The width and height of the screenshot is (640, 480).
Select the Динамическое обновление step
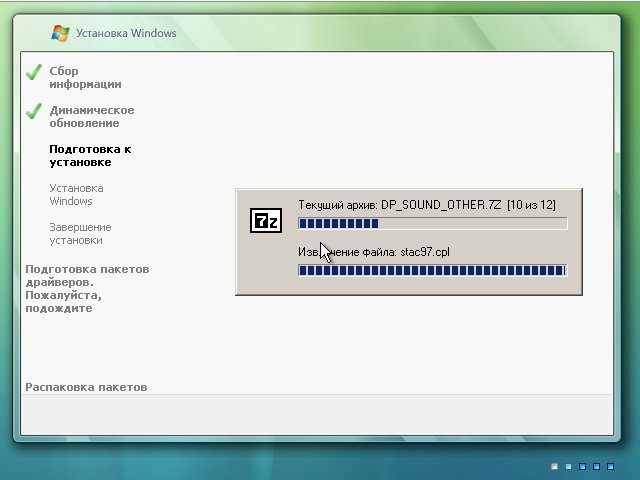coord(92,117)
